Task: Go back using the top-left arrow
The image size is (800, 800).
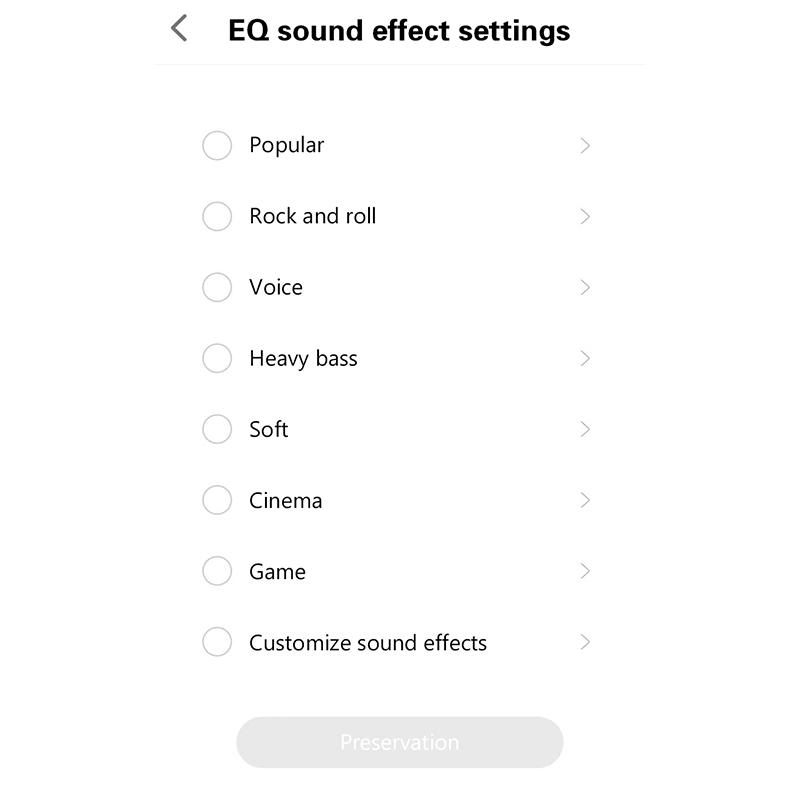Action: click(x=180, y=29)
